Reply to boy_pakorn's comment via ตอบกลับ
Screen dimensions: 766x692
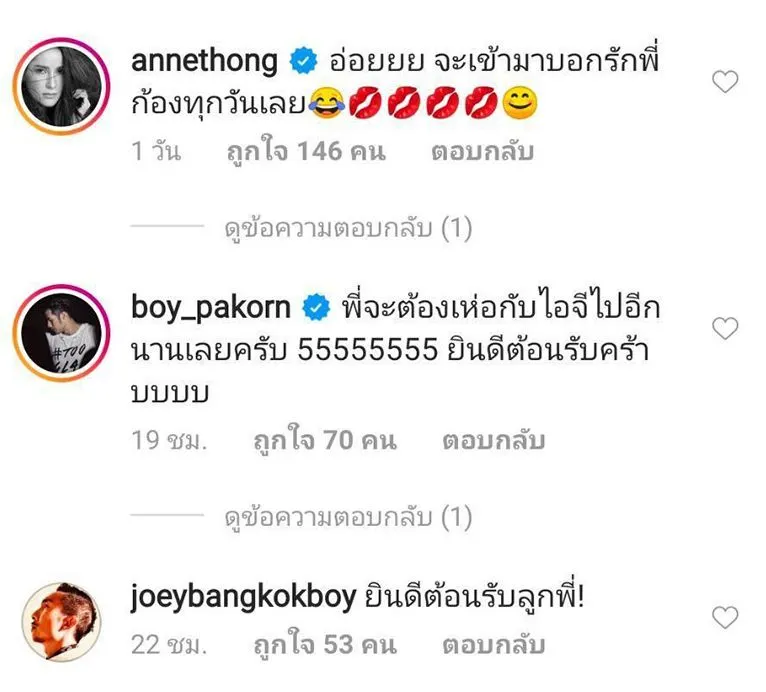tap(493, 440)
